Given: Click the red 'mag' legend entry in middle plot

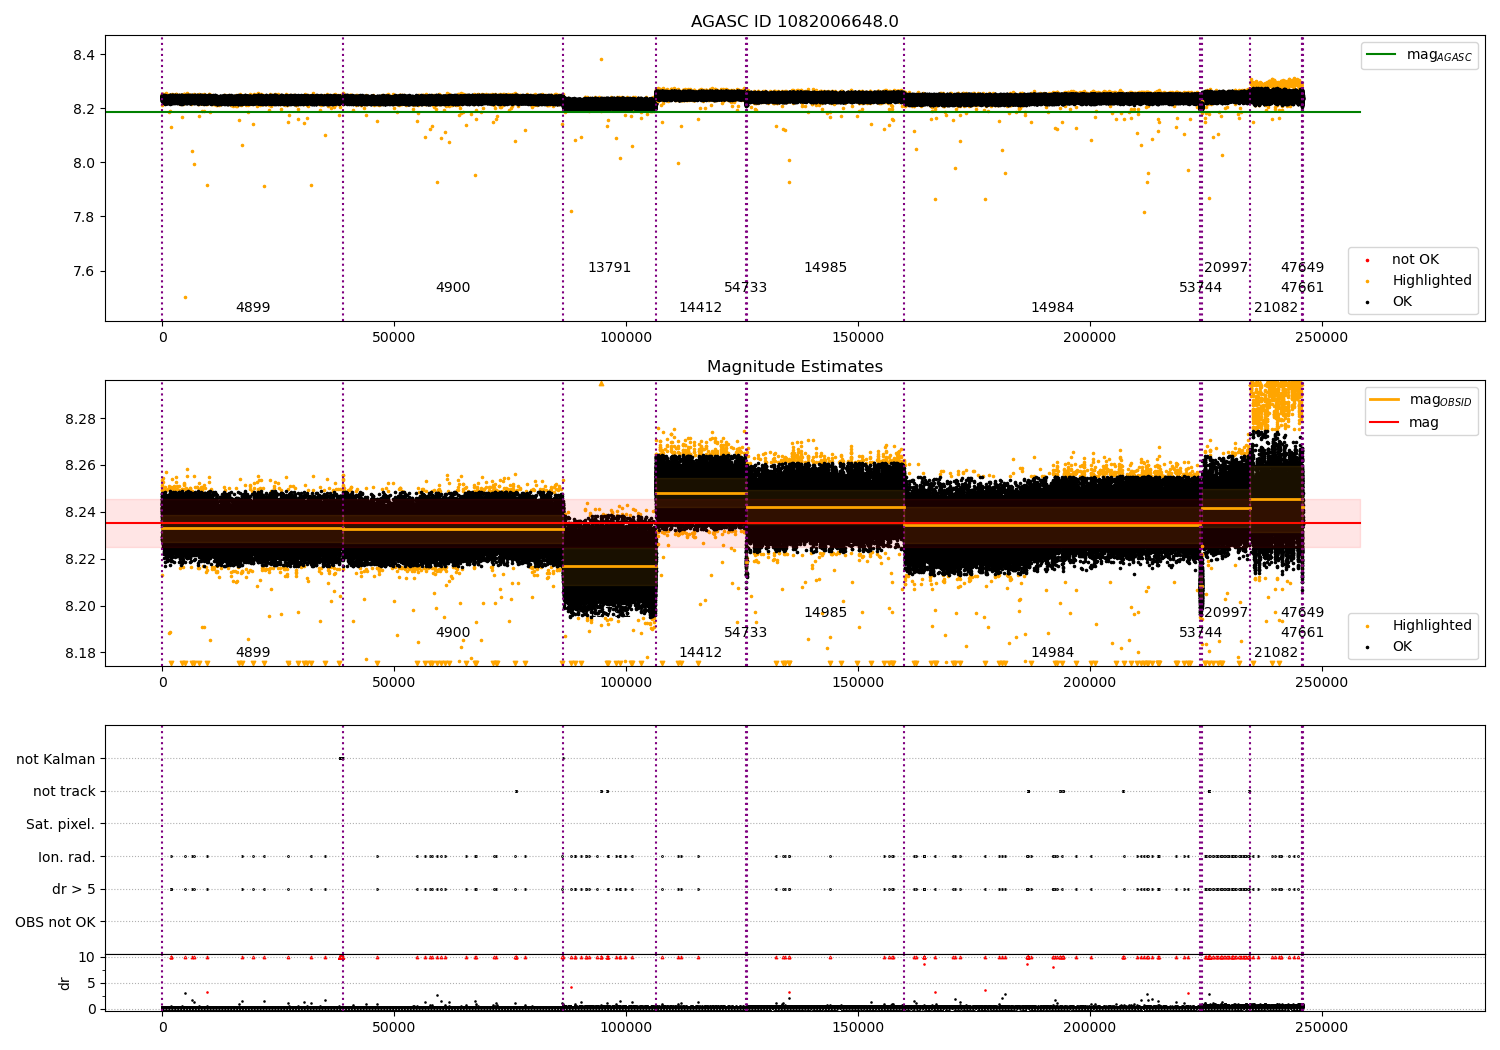Looking at the screenshot, I should tap(1424, 423).
